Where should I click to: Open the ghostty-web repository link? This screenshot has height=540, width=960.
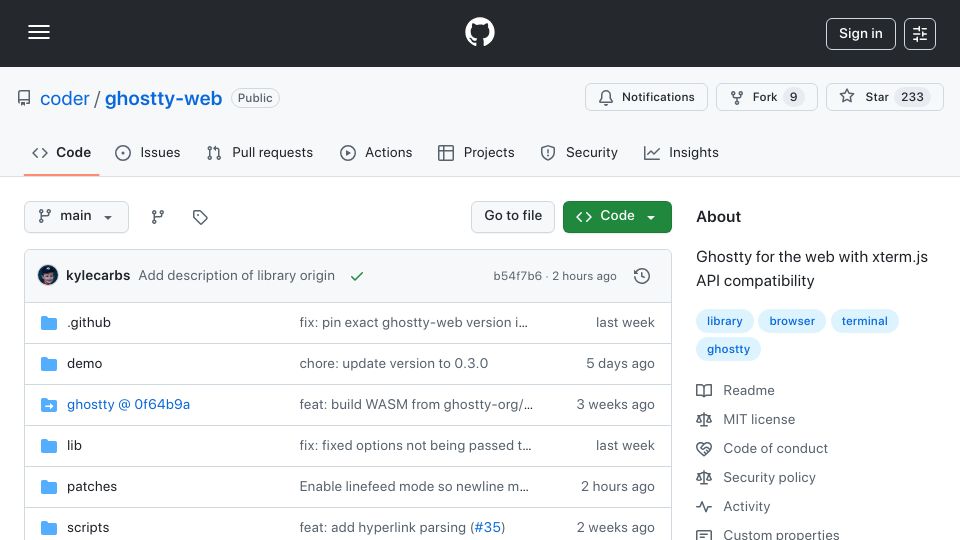pos(163,99)
